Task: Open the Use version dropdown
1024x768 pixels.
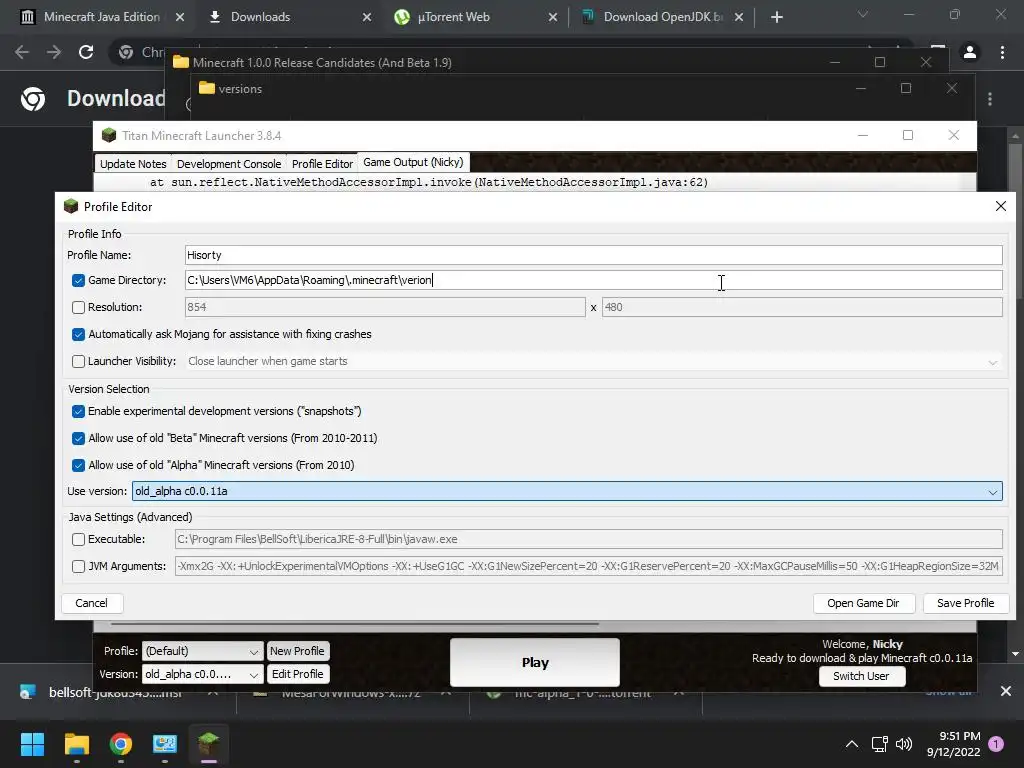Action: click(567, 491)
